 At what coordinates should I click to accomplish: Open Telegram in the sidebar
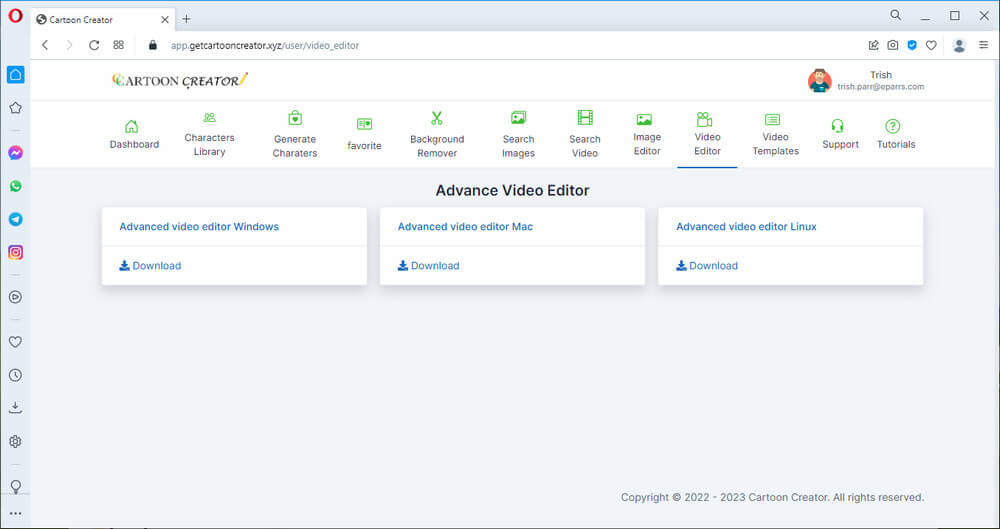pos(16,219)
